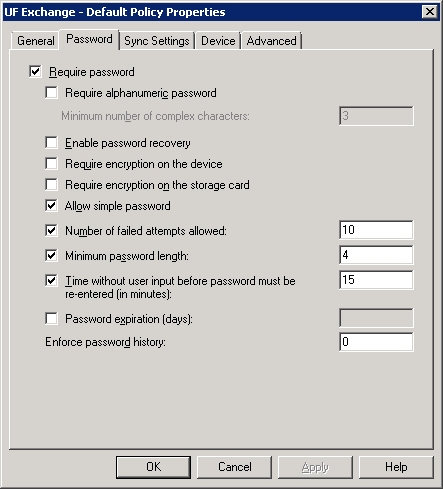Check Require encryption on the device
This screenshot has width=443, height=489.
click(x=51, y=164)
